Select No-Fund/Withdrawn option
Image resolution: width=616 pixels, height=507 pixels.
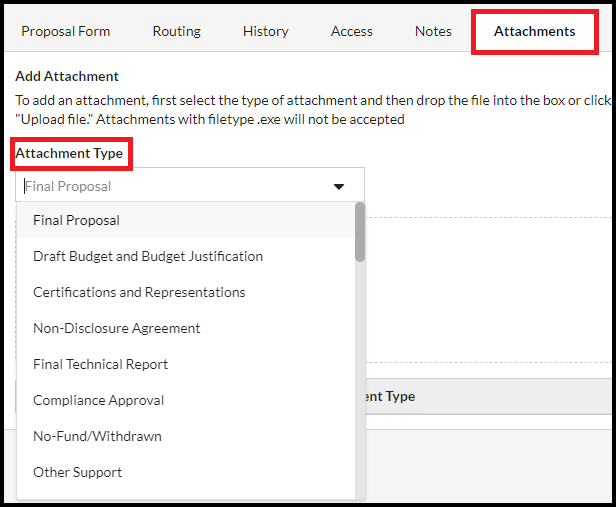pyautogui.click(x=97, y=436)
